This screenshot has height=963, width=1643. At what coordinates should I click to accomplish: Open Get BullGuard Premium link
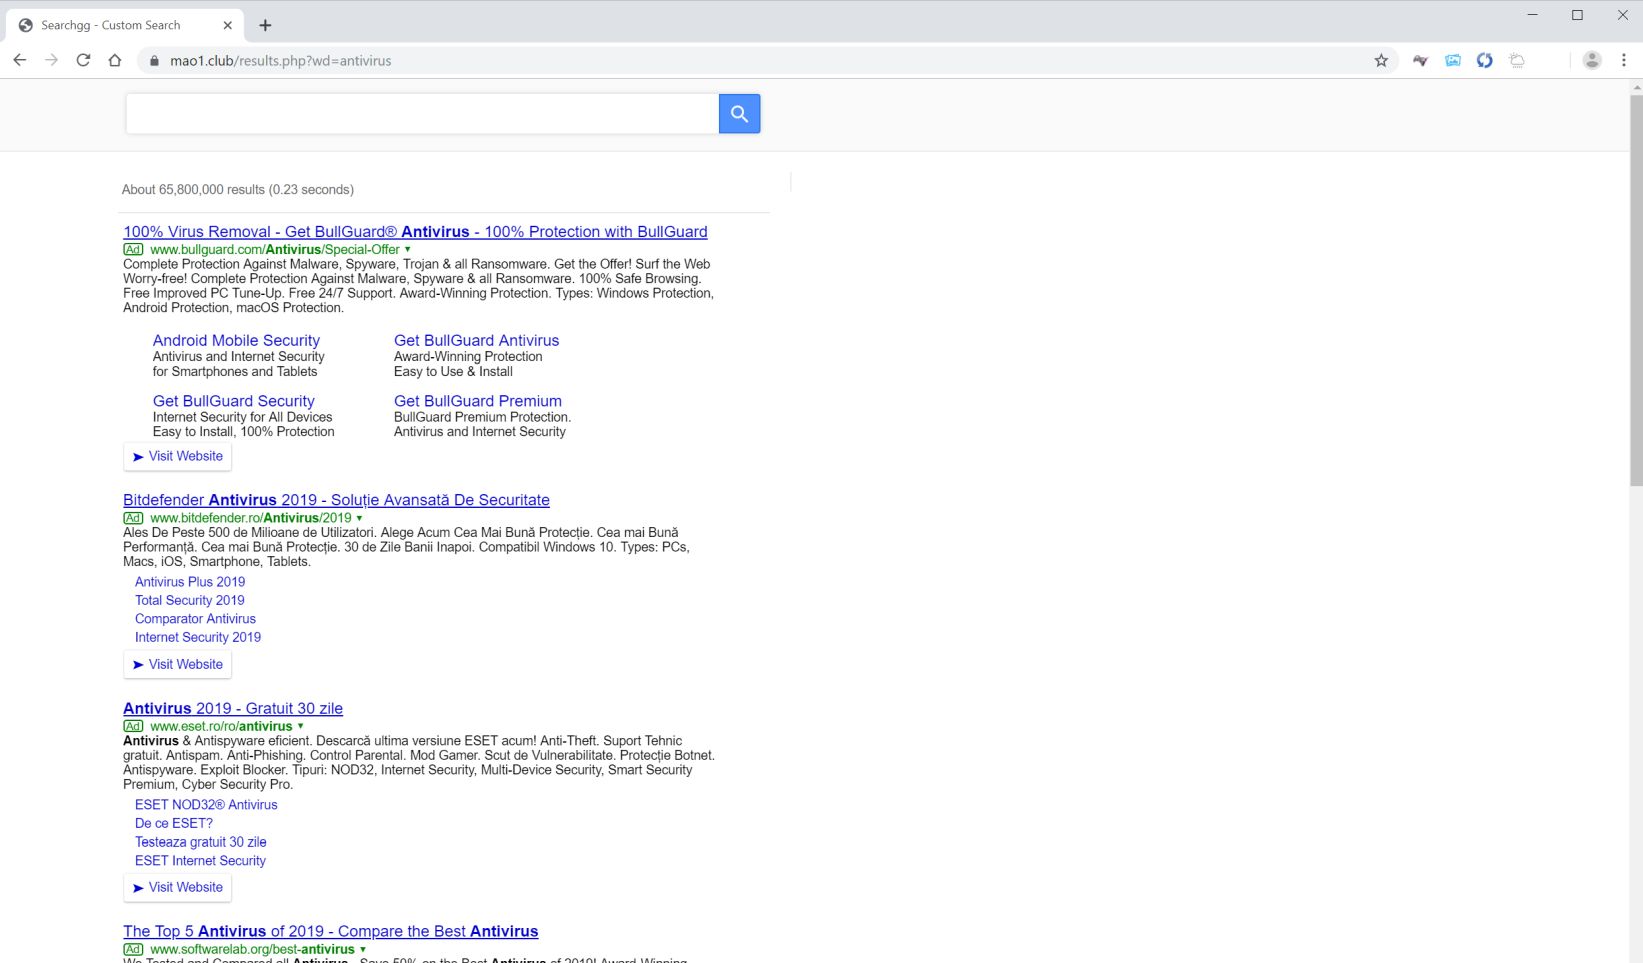point(478,401)
